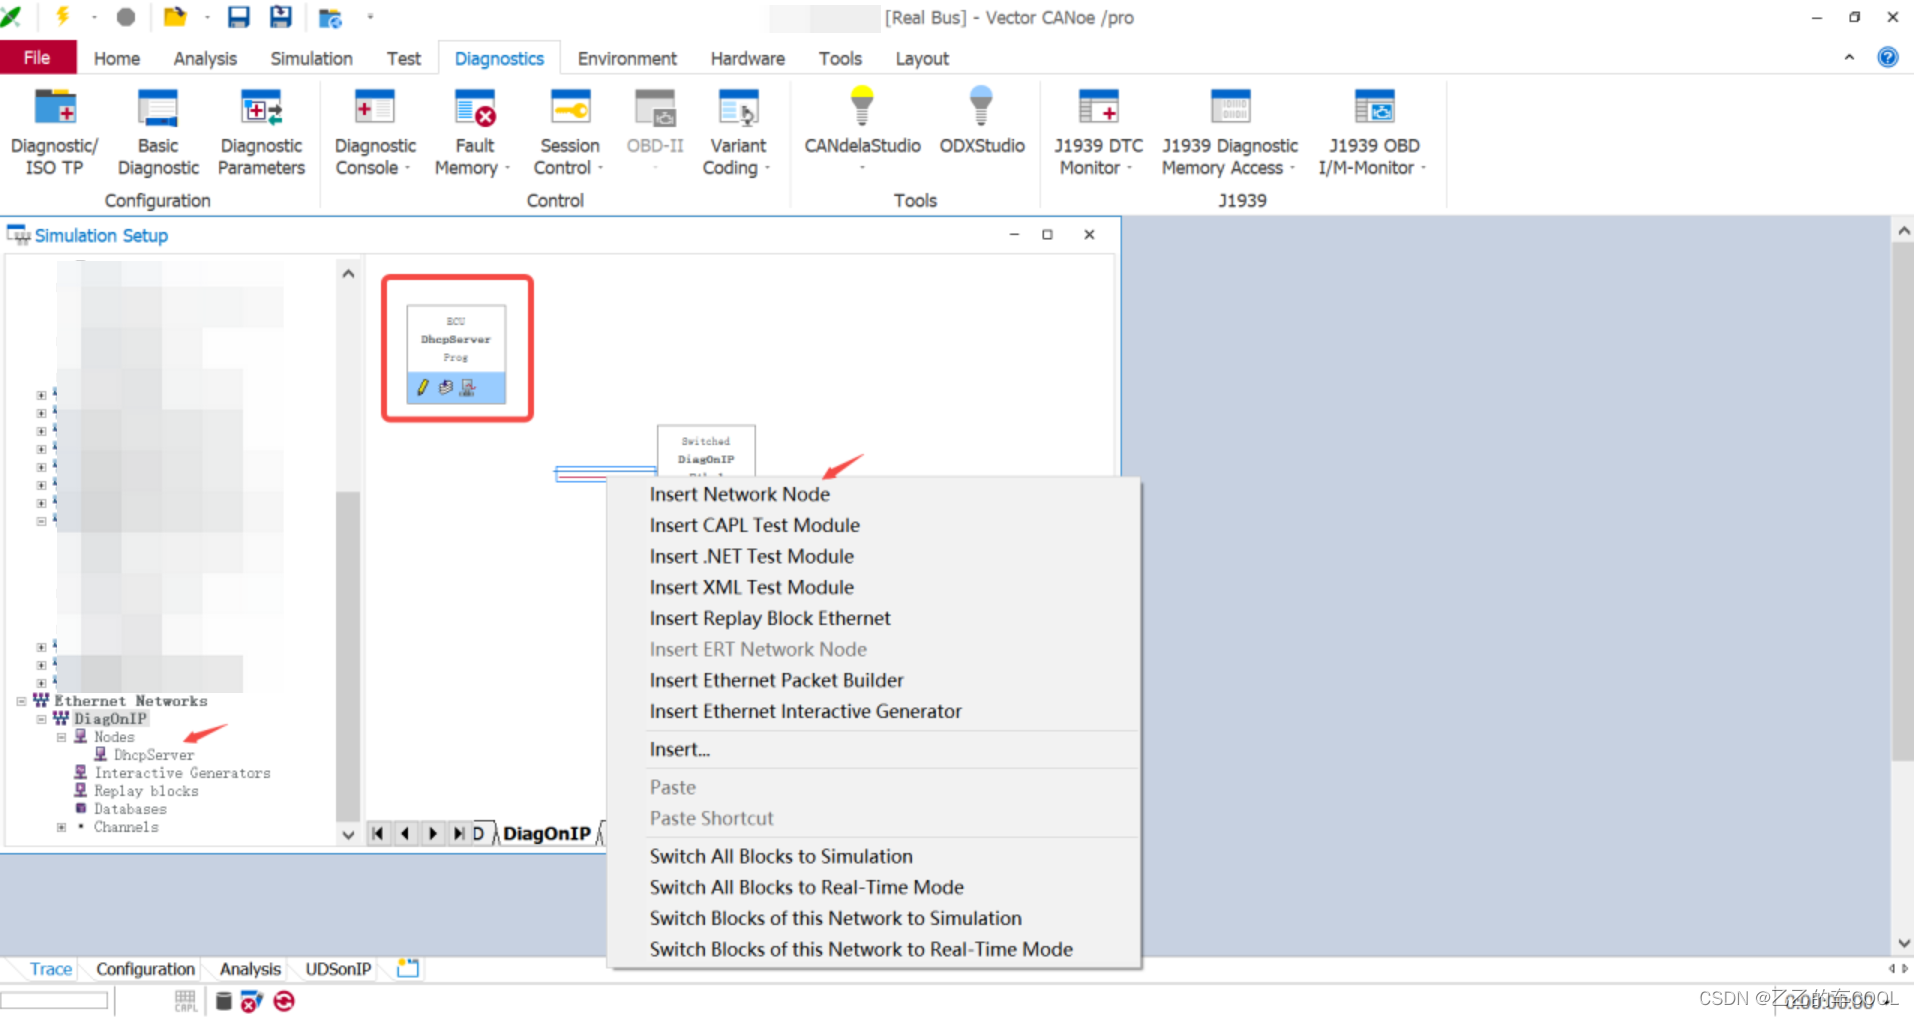Switch to the Tools ribbon tab

(840, 59)
